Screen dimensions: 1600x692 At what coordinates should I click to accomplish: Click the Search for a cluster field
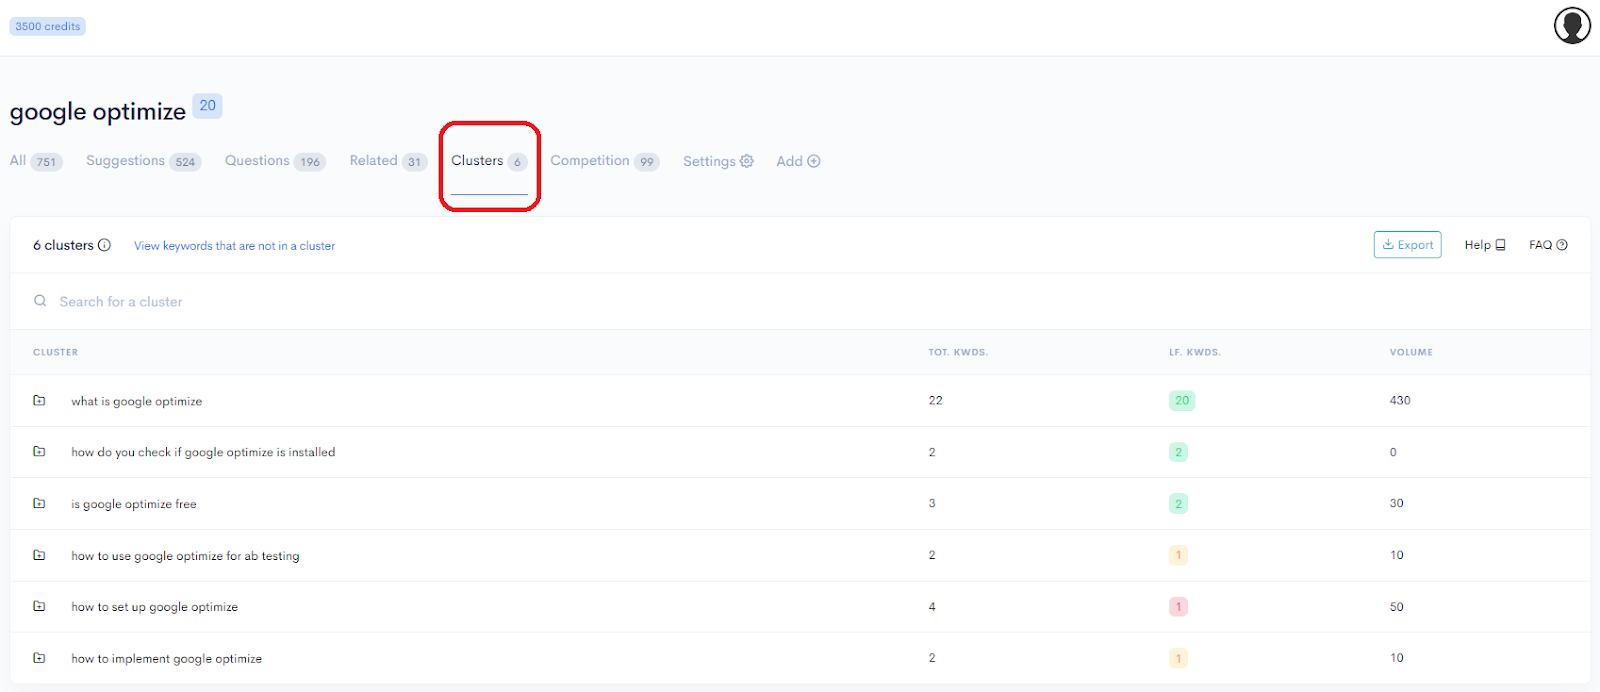pos(800,301)
